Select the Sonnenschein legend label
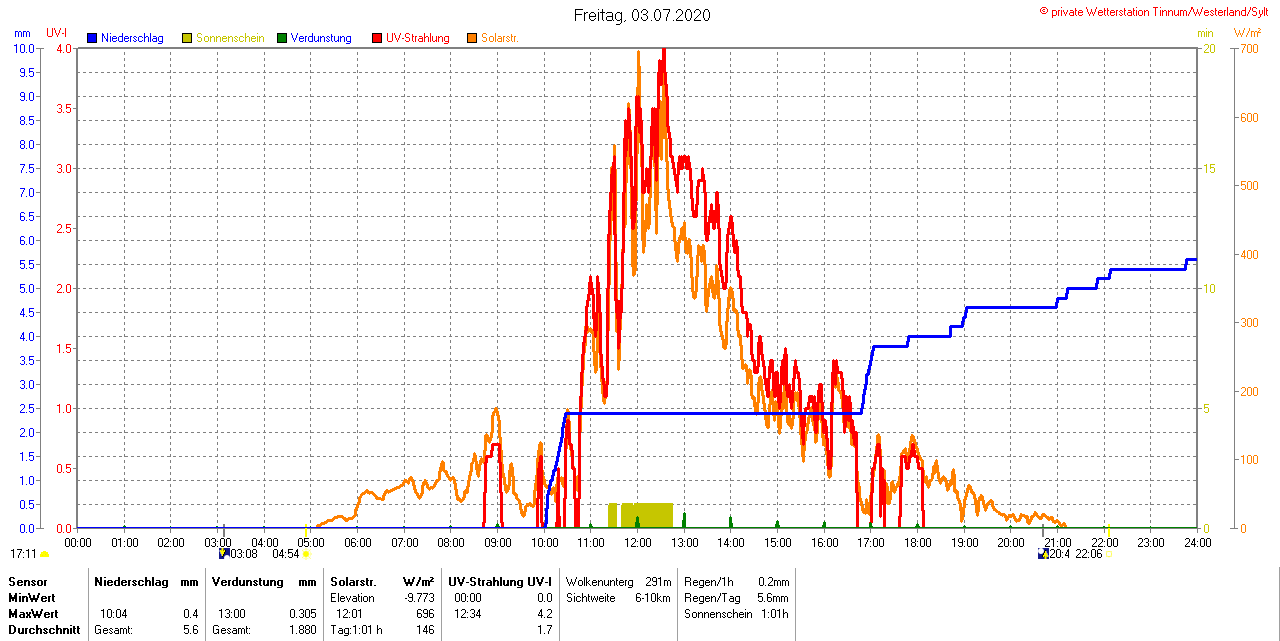 point(230,38)
